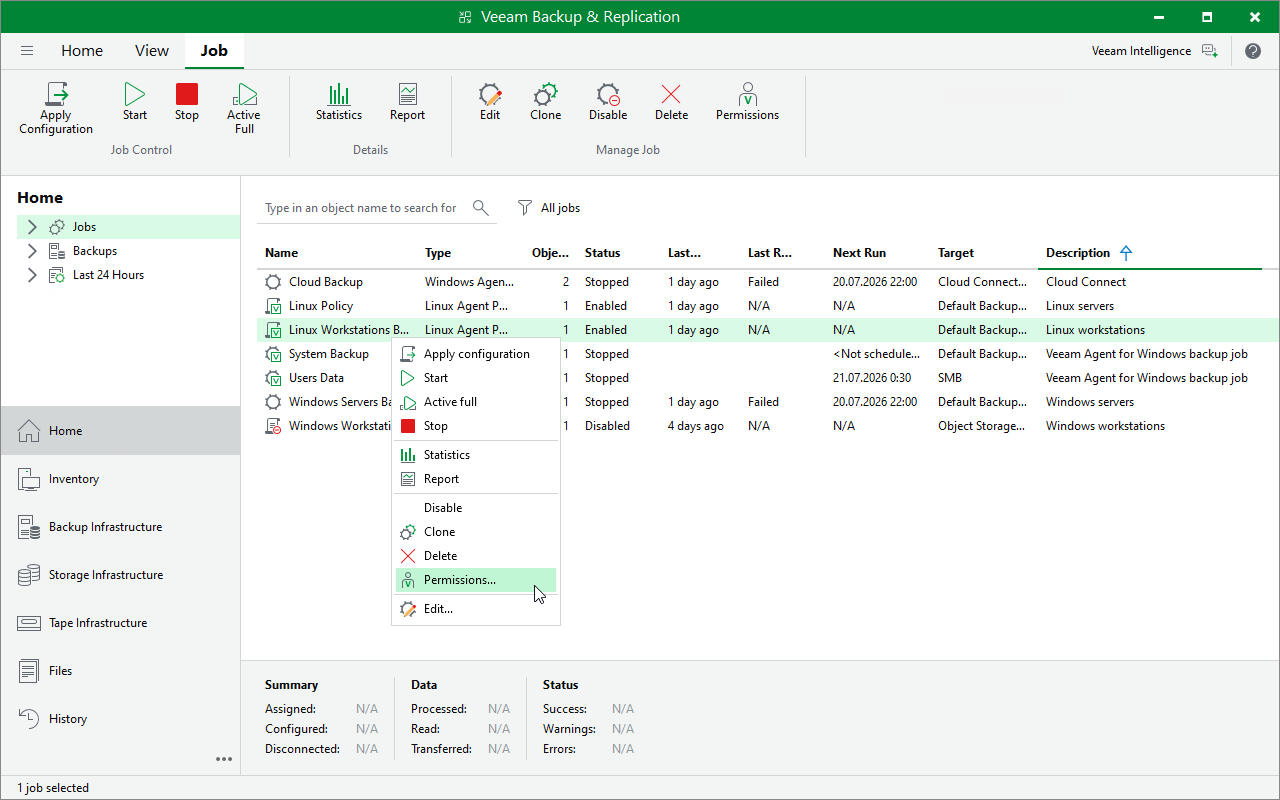Click the Windows Servers job icon

273,402
